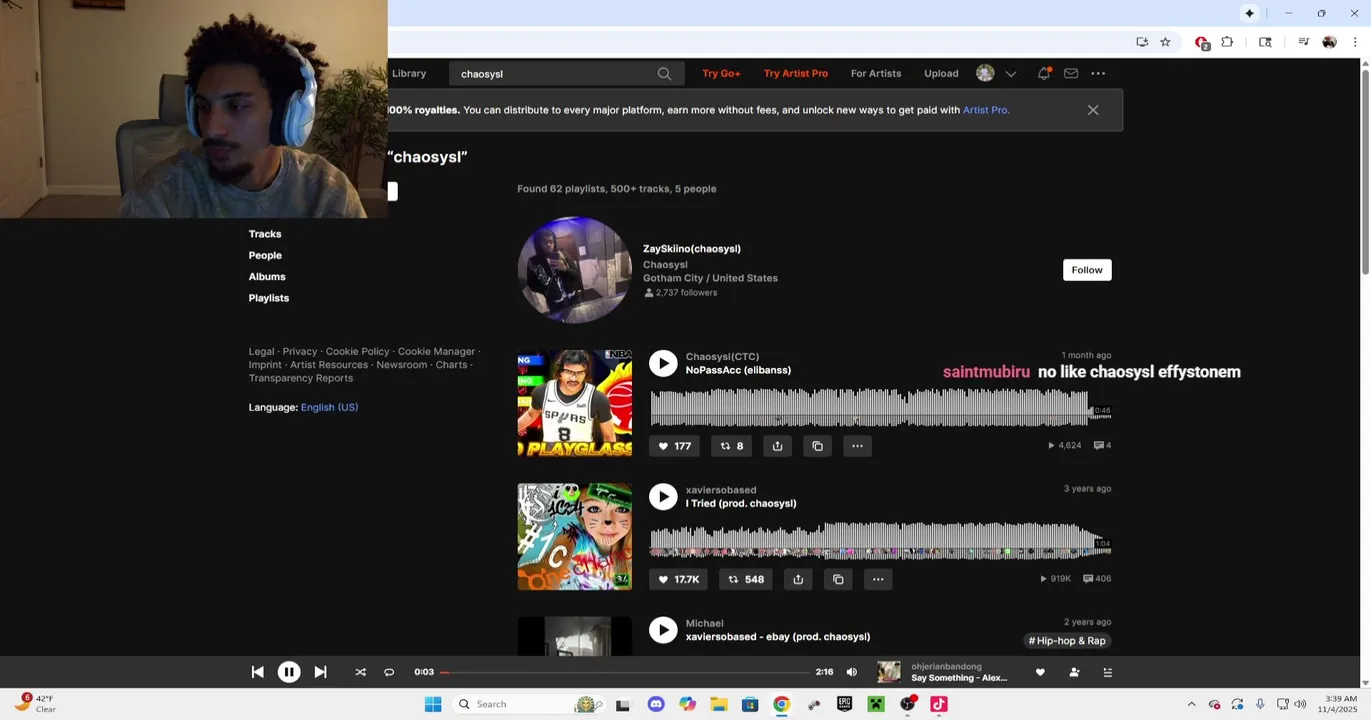Mute the player volume

[x=852, y=672]
